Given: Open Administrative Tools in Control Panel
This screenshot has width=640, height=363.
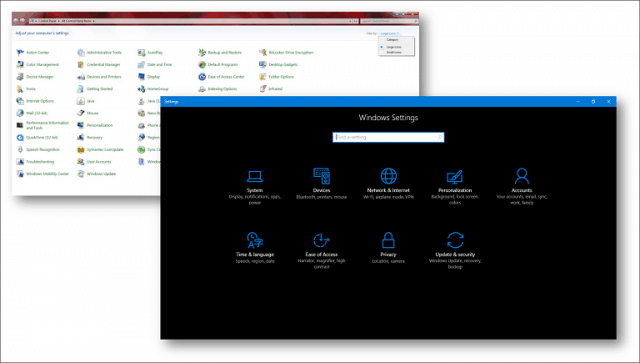Looking at the screenshot, I should tap(99, 52).
